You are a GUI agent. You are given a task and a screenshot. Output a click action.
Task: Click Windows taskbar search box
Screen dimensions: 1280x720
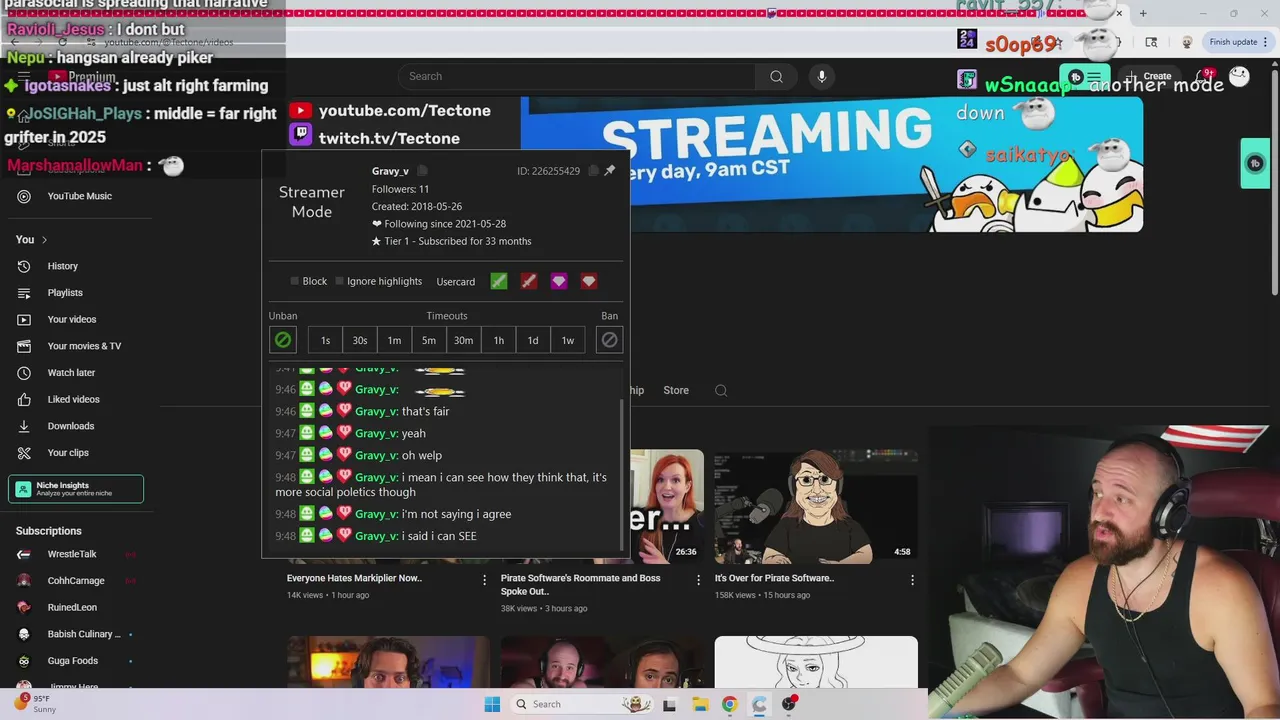[x=582, y=704]
